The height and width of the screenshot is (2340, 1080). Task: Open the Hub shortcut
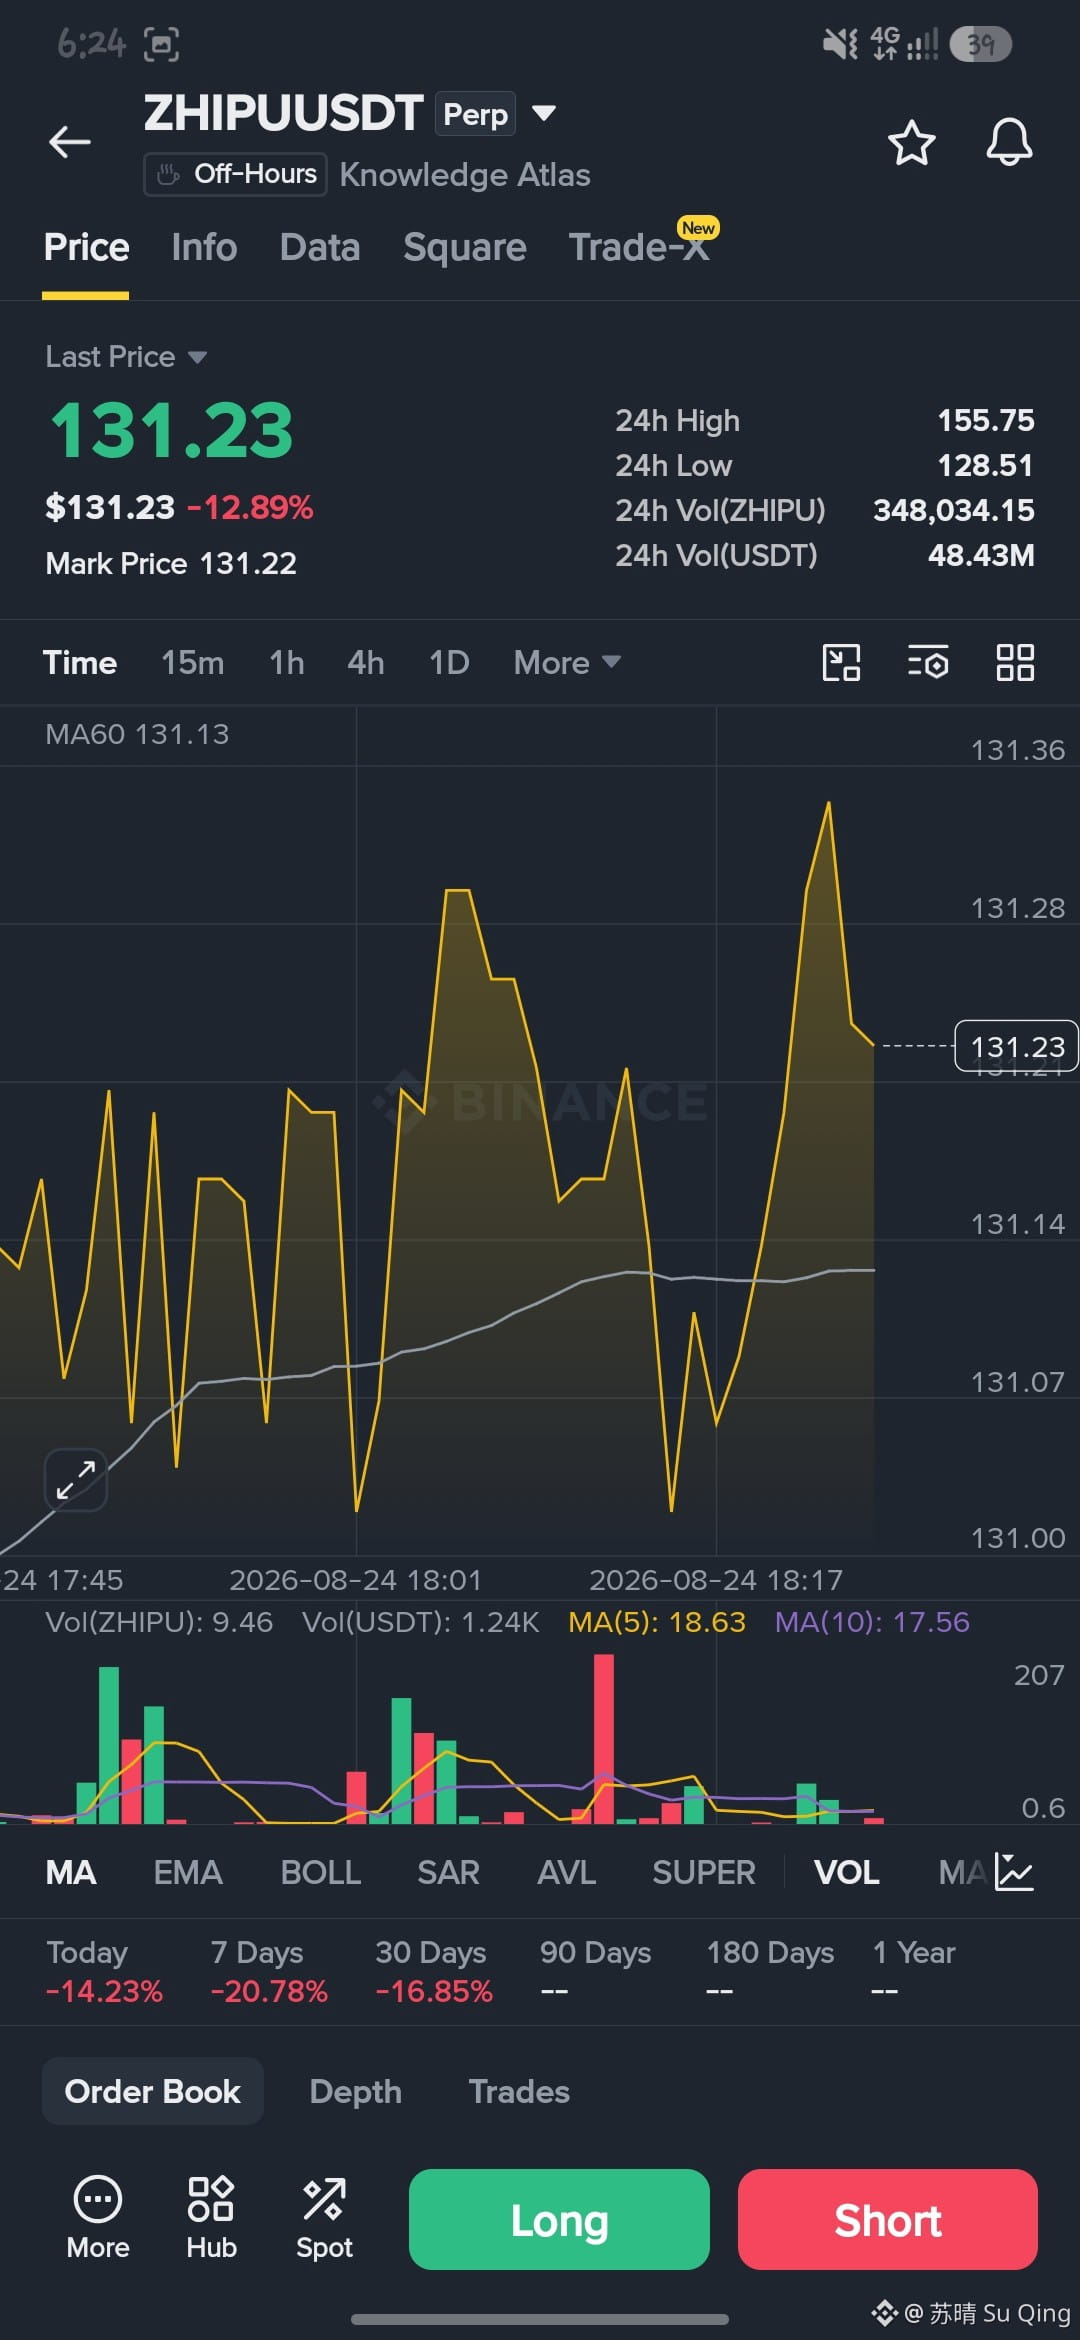click(211, 2218)
